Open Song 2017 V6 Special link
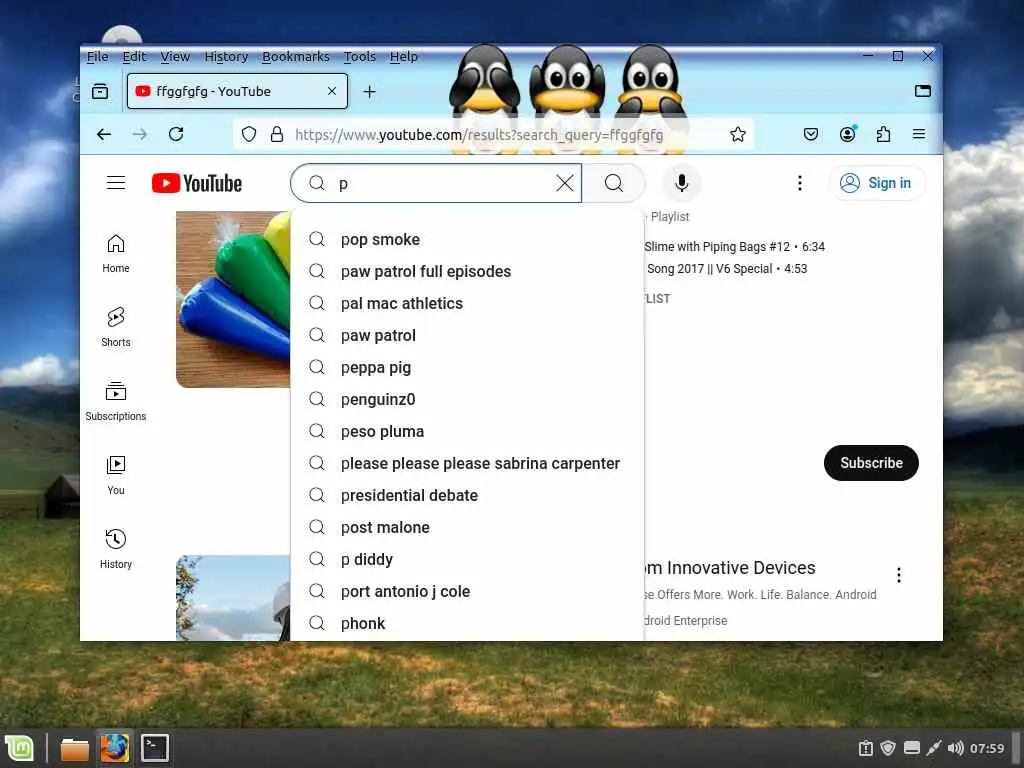The height and width of the screenshot is (768, 1024). point(727,269)
